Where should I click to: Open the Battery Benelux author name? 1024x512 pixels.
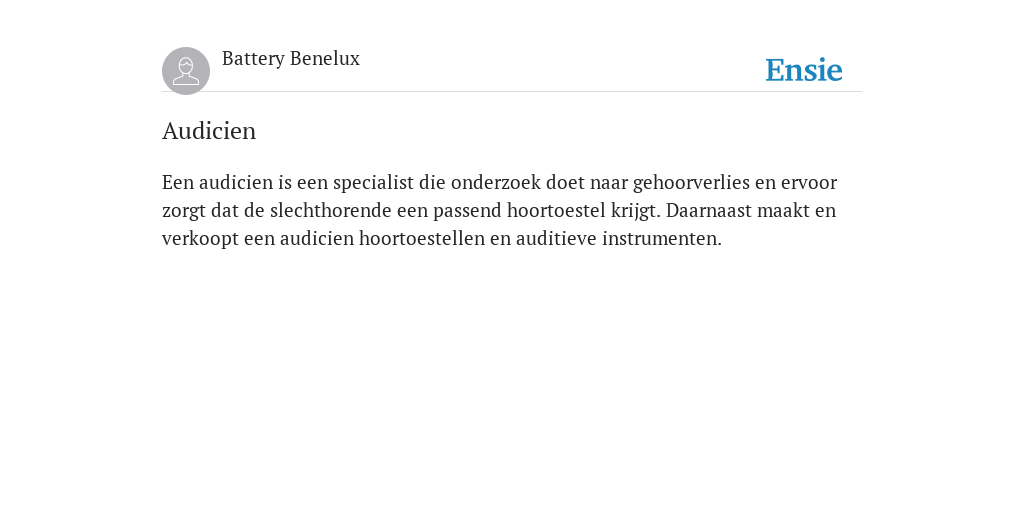[x=291, y=59]
